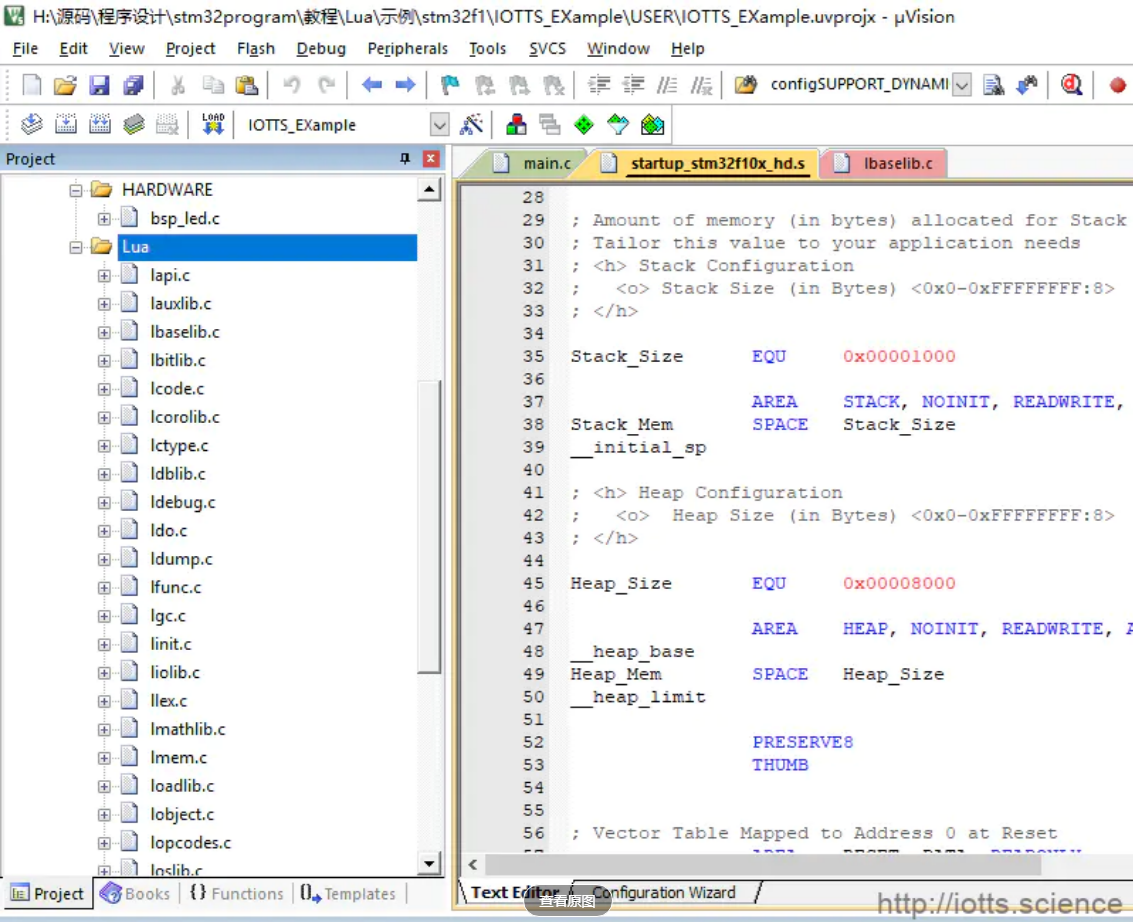
Task: Pin the Project panel with pushpin
Action: tap(405, 159)
